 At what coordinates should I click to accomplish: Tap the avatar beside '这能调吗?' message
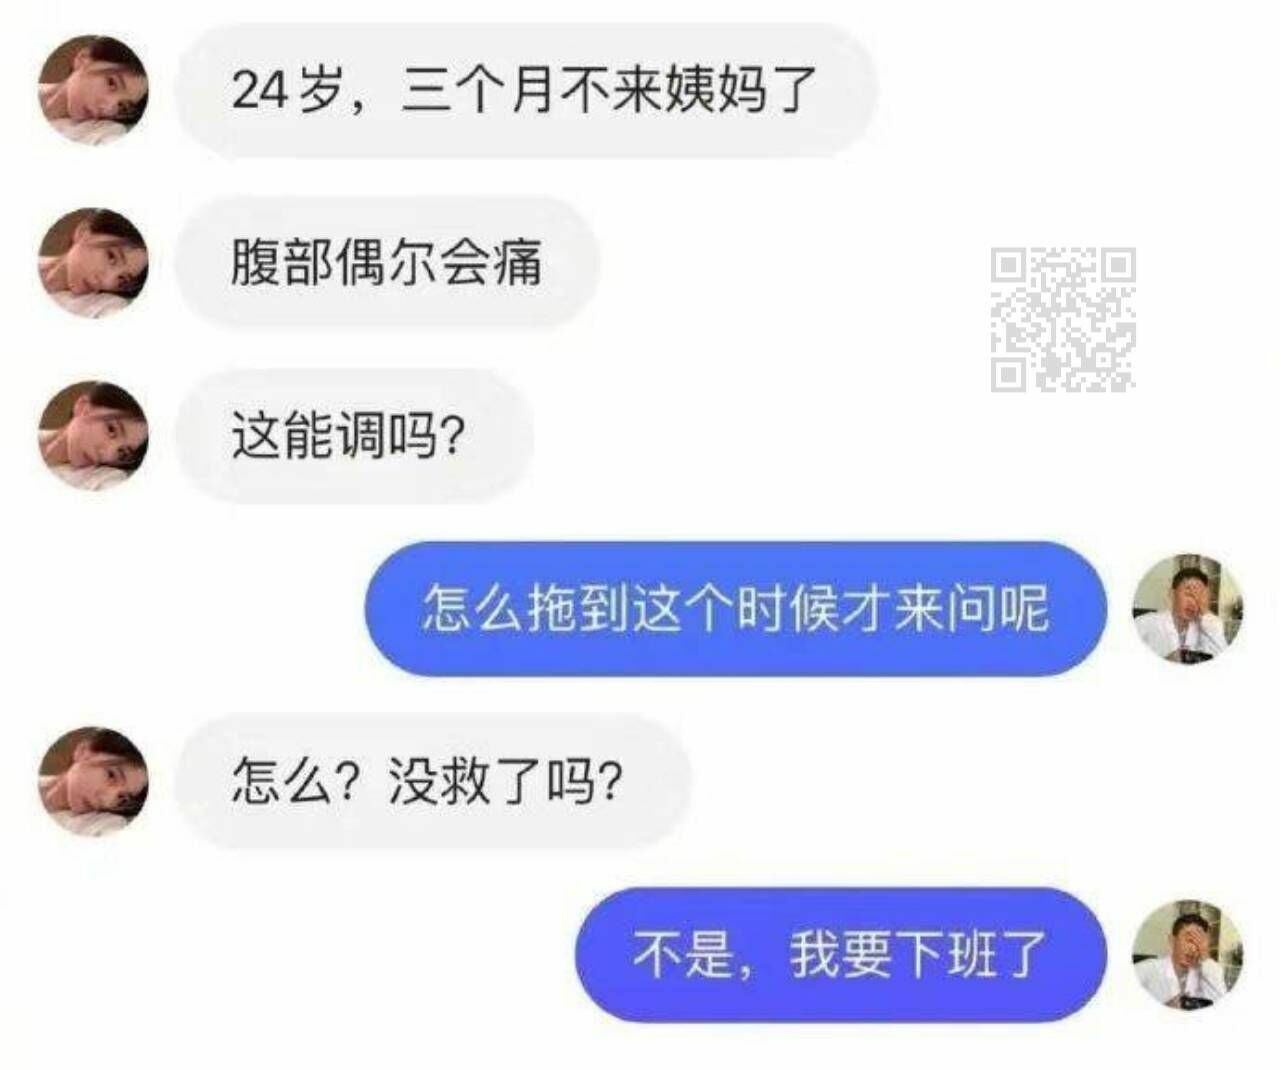point(92,436)
